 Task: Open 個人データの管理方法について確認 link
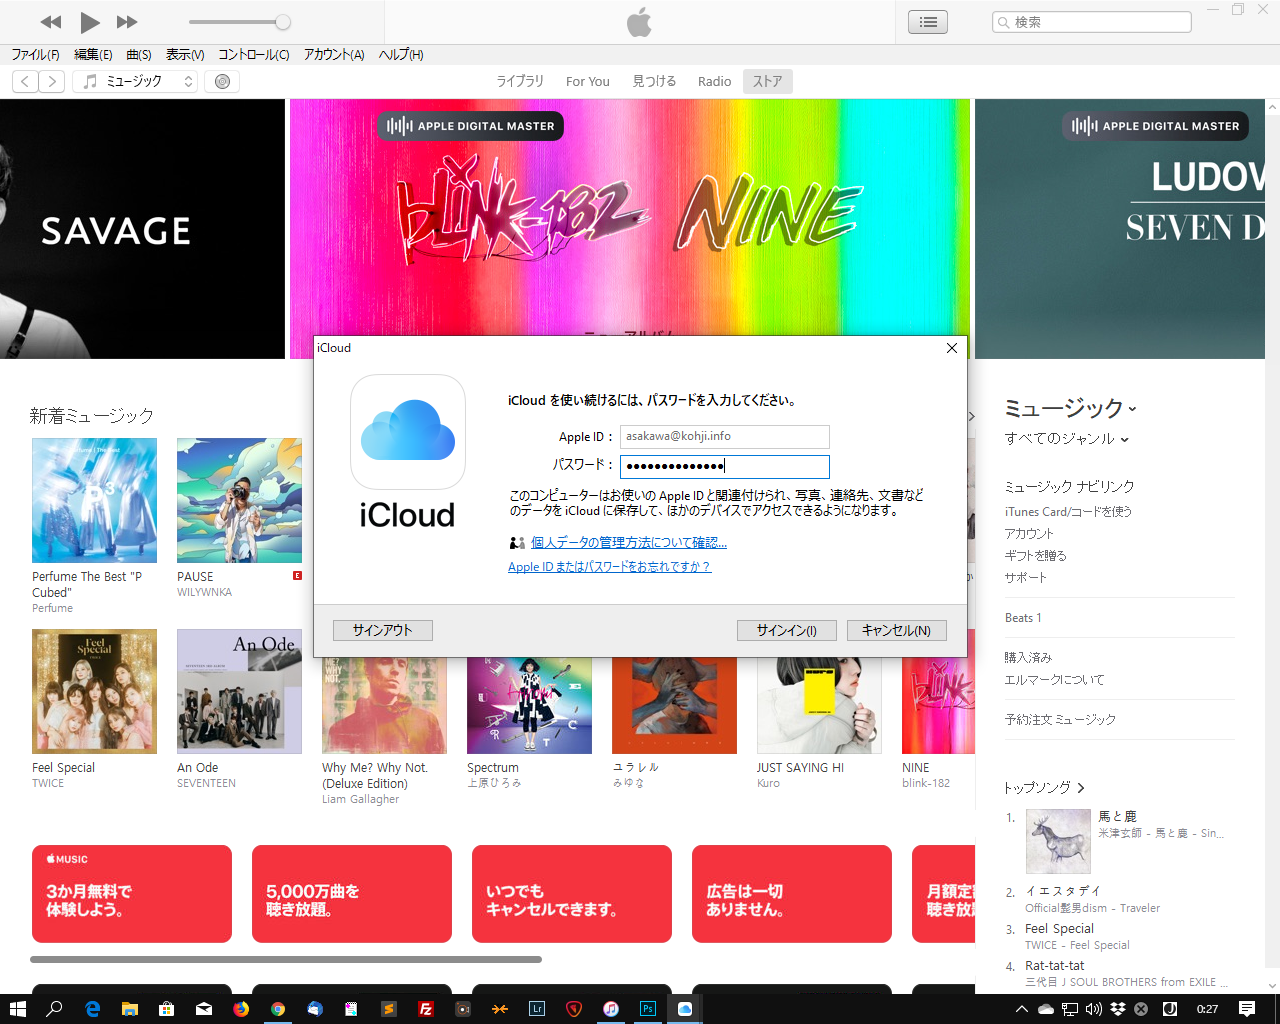629,543
